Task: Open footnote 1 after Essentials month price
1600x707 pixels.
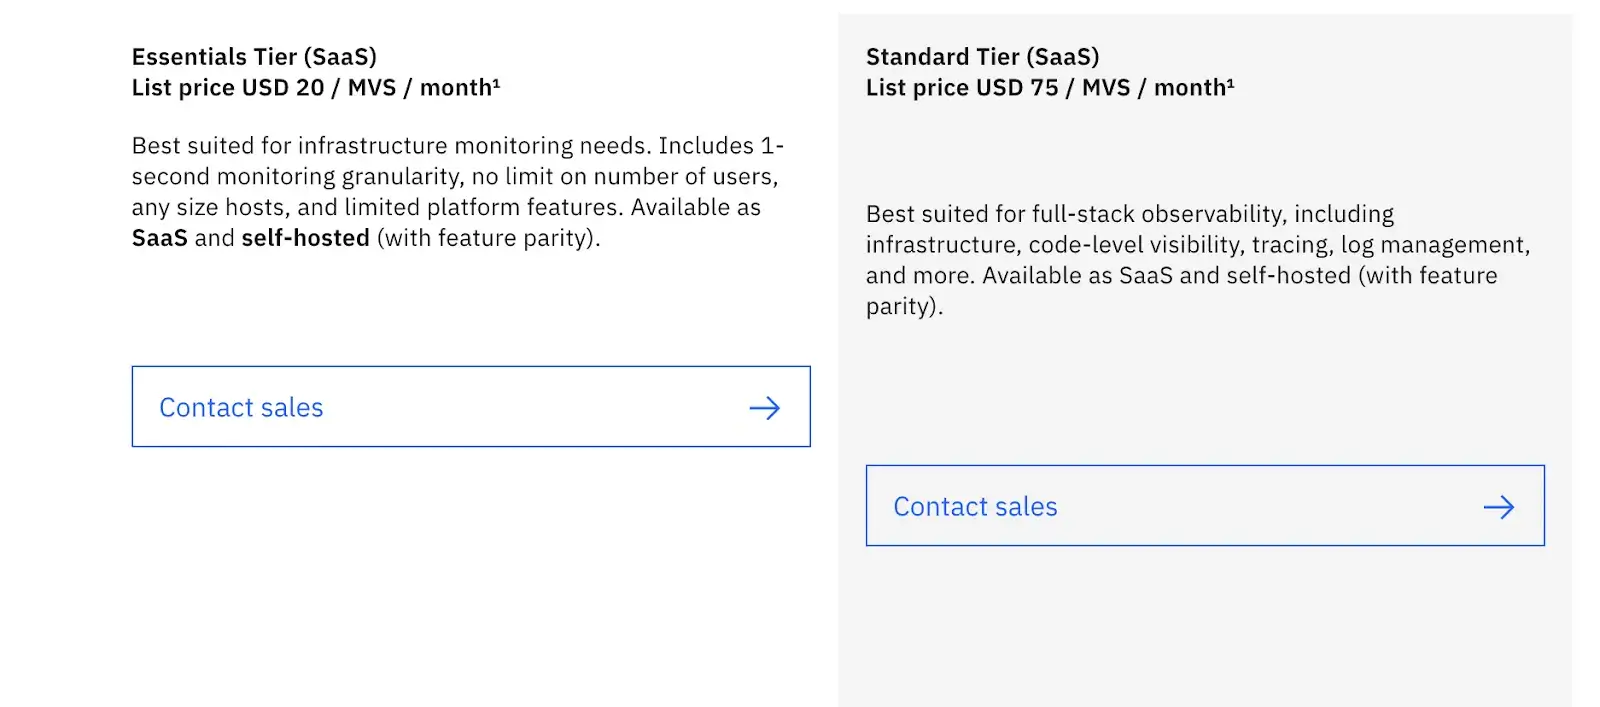Action: click(496, 83)
